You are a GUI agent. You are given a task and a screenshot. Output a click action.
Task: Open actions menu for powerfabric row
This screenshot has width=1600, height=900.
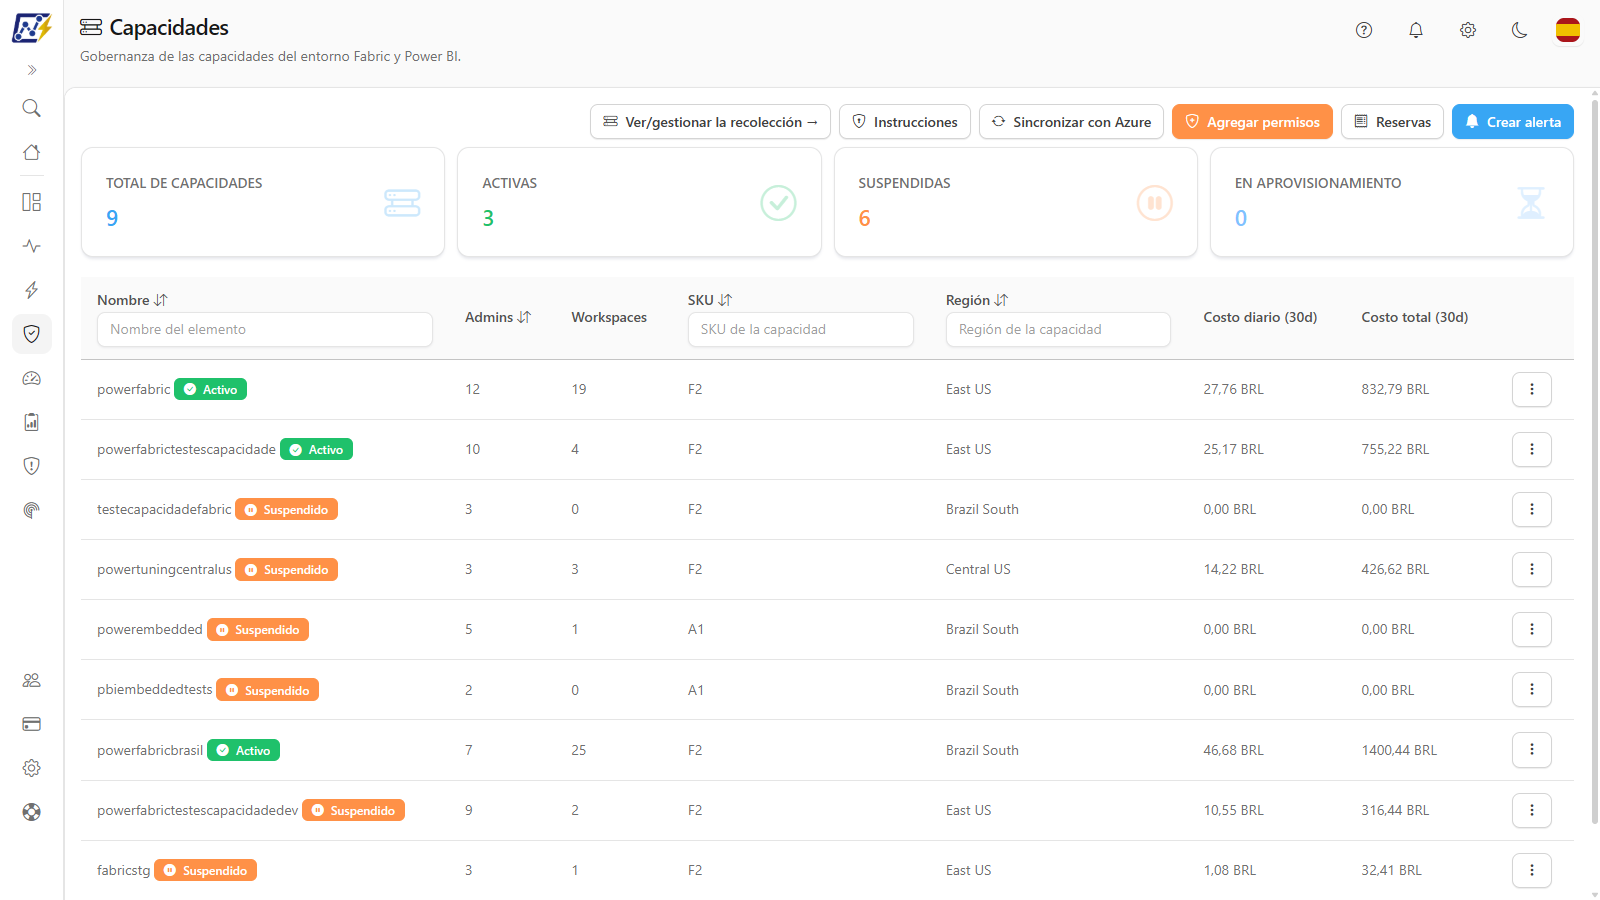coord(1532,390)
